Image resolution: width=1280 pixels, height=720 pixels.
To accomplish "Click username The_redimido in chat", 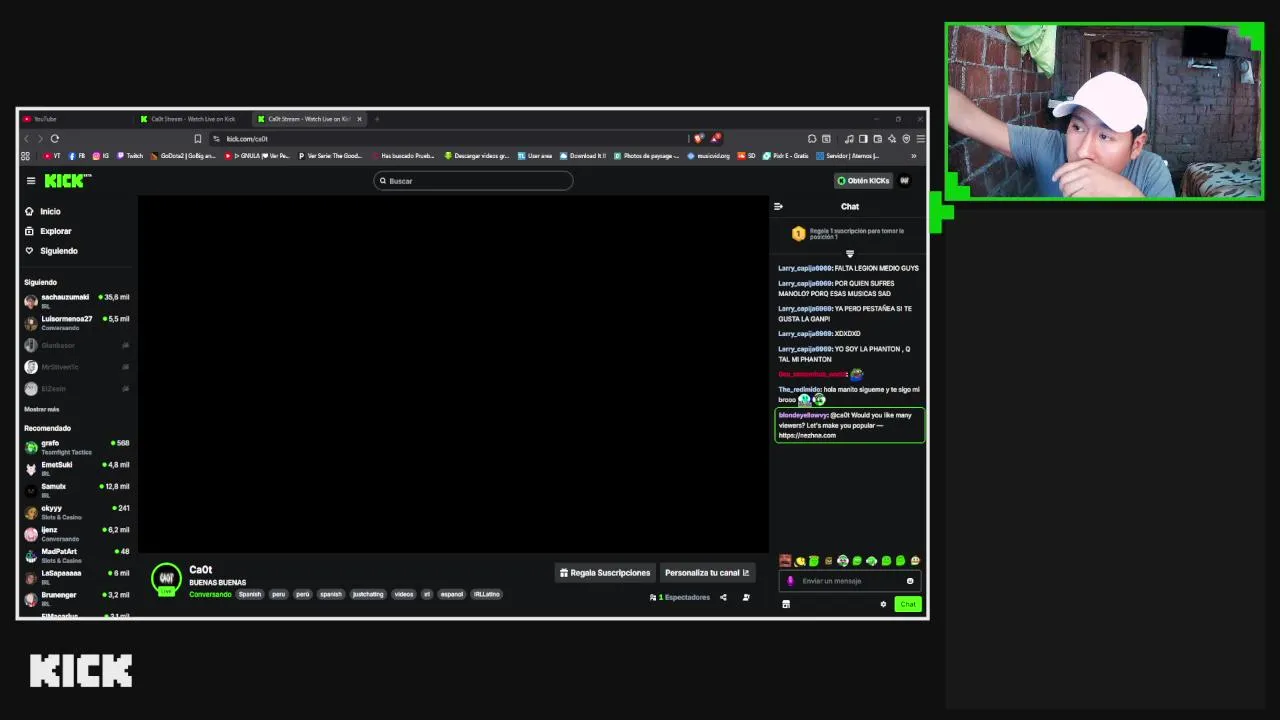I will [799, 389].
